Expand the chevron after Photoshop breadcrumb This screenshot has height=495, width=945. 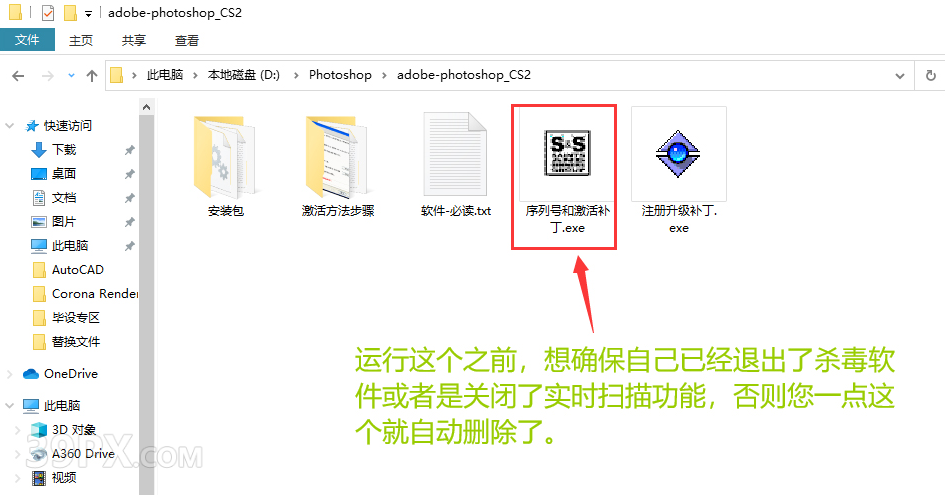click(x=384, y=75)
